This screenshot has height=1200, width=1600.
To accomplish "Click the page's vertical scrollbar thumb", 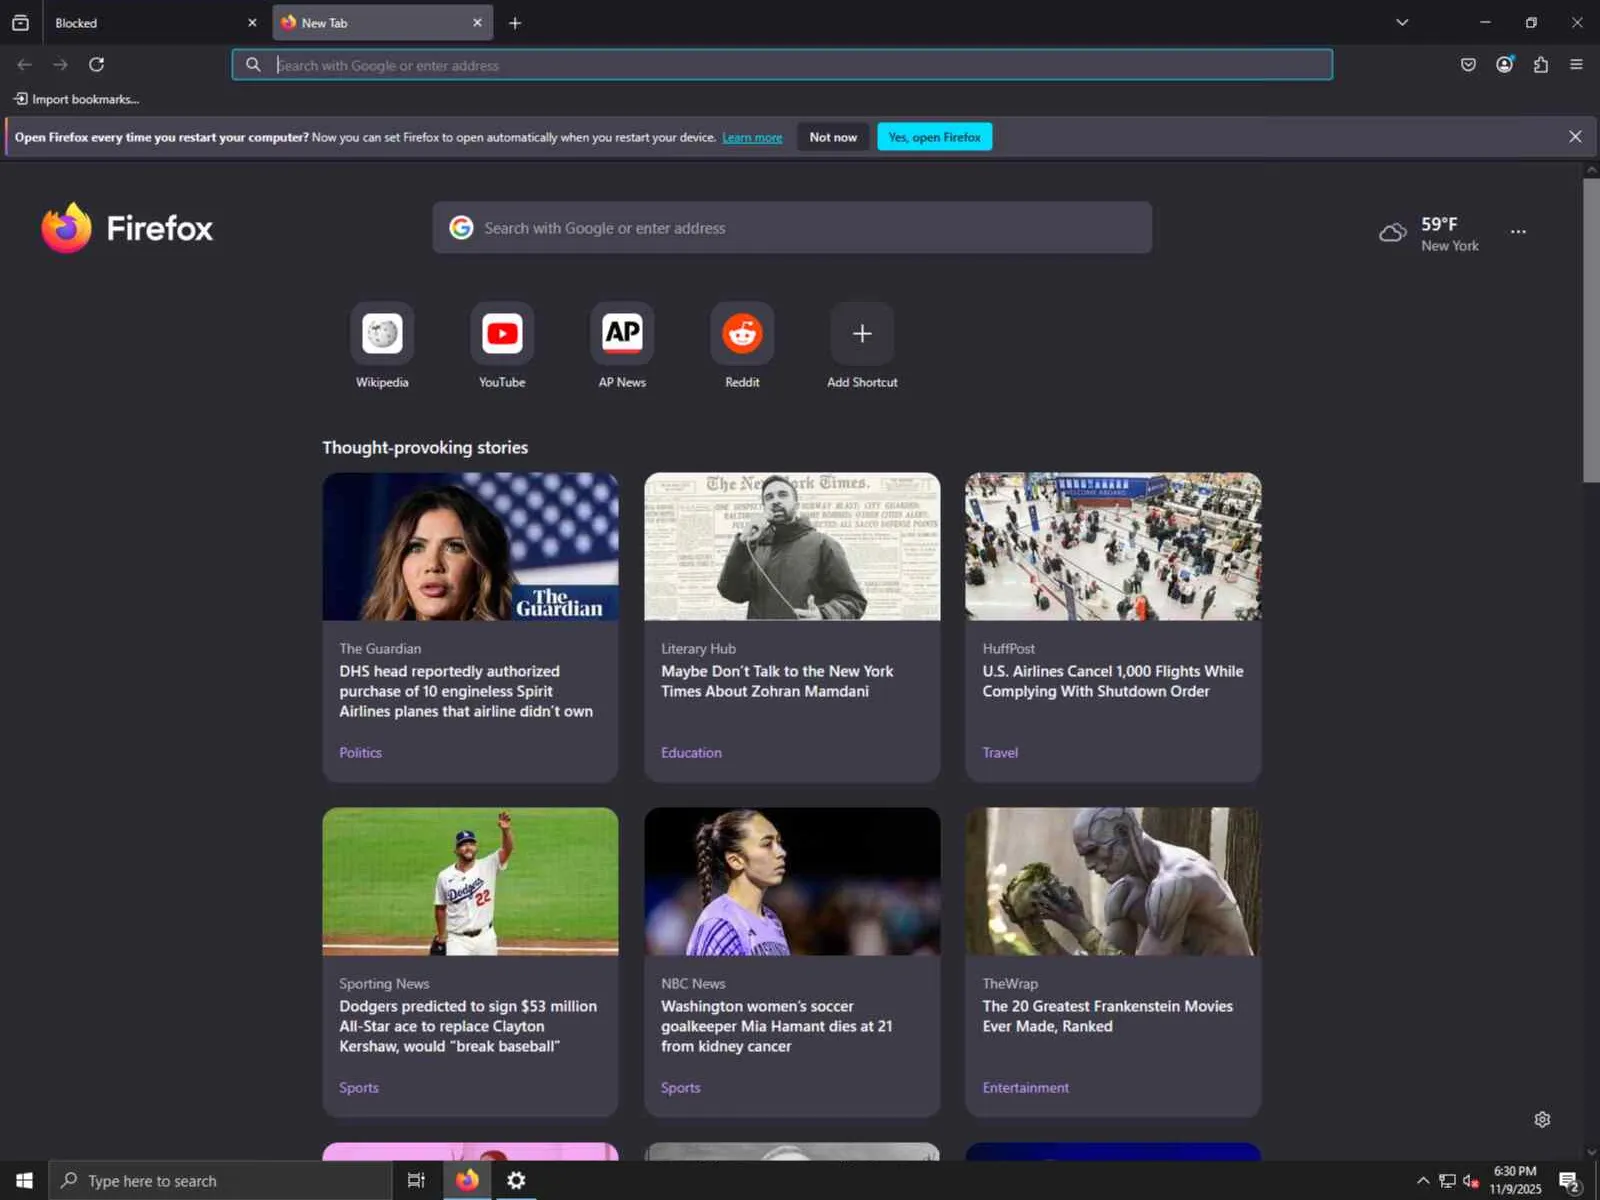I will 1591,330.
